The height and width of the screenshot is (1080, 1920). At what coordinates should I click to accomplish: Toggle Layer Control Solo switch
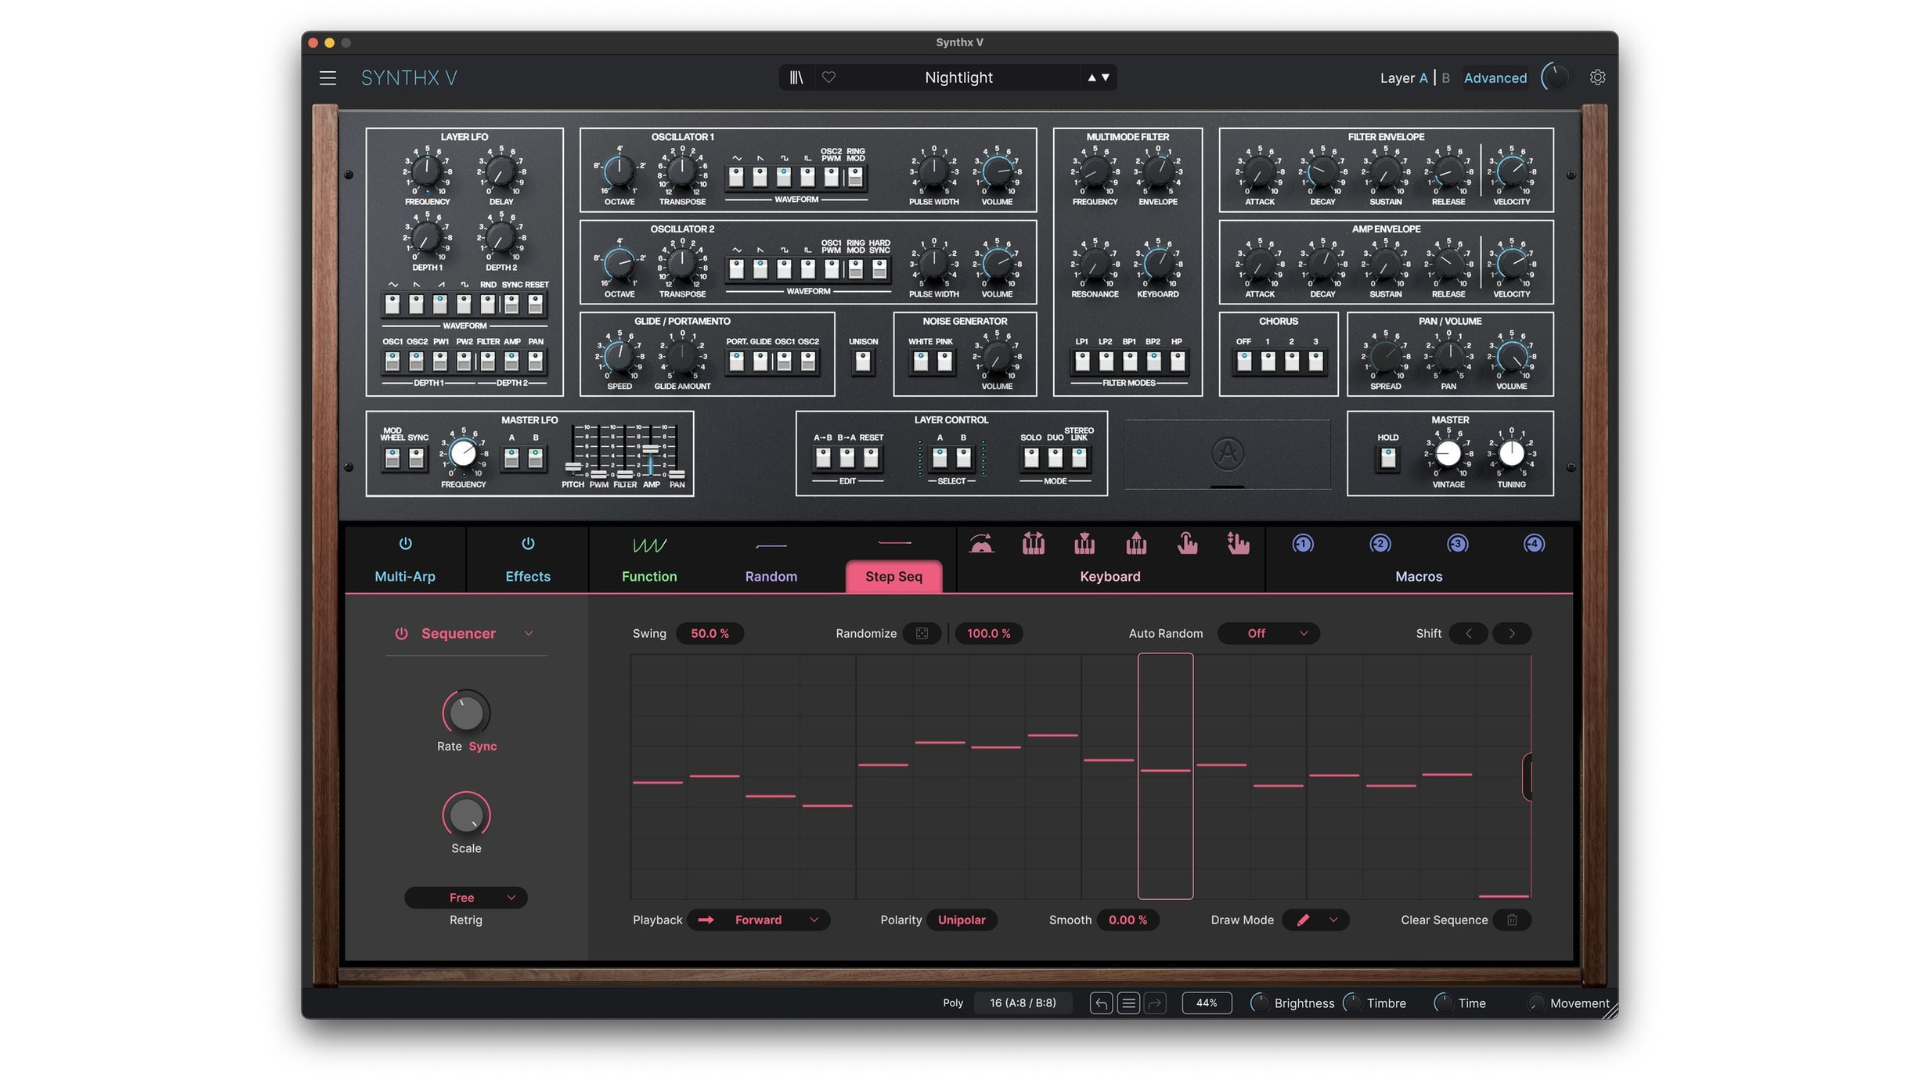(1031, 457)
